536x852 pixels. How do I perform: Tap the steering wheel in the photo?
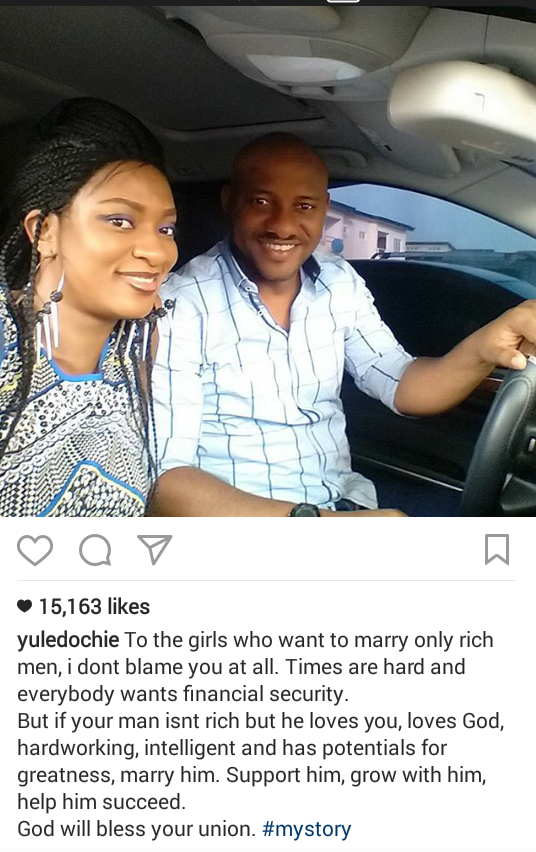pyautogui.click(x=500, y=435)
